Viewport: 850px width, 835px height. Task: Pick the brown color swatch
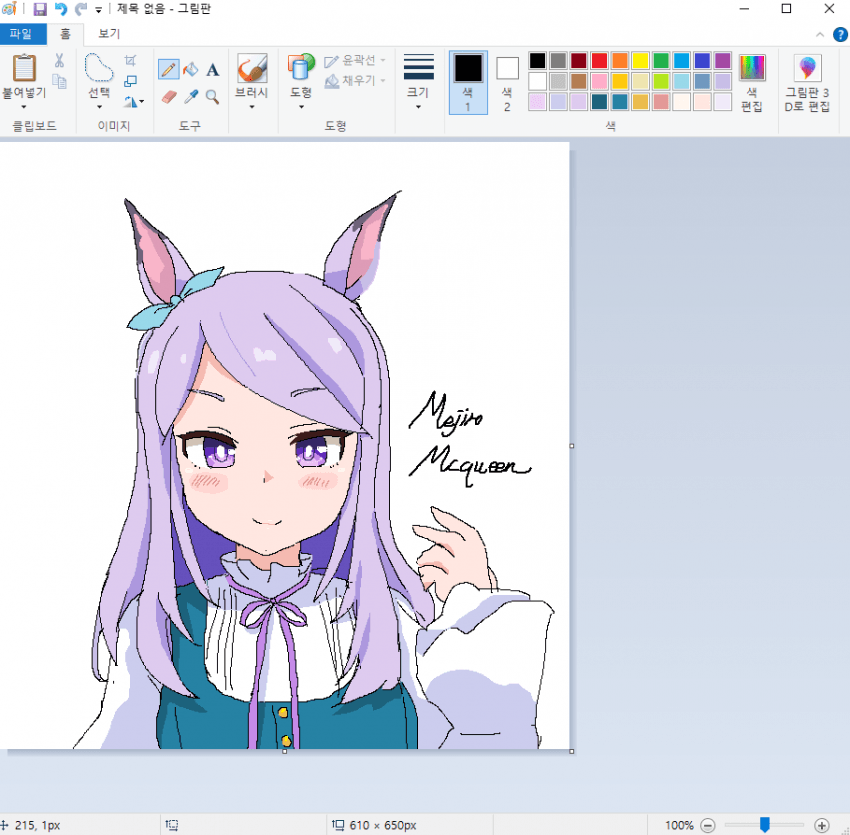point(578,81)
